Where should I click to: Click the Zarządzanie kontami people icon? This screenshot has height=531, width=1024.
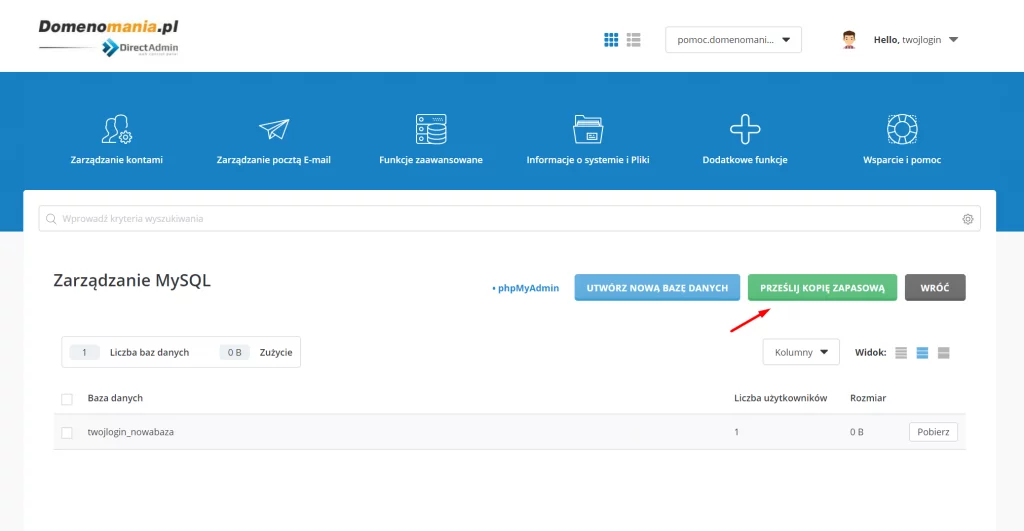(x=117, y=129)
